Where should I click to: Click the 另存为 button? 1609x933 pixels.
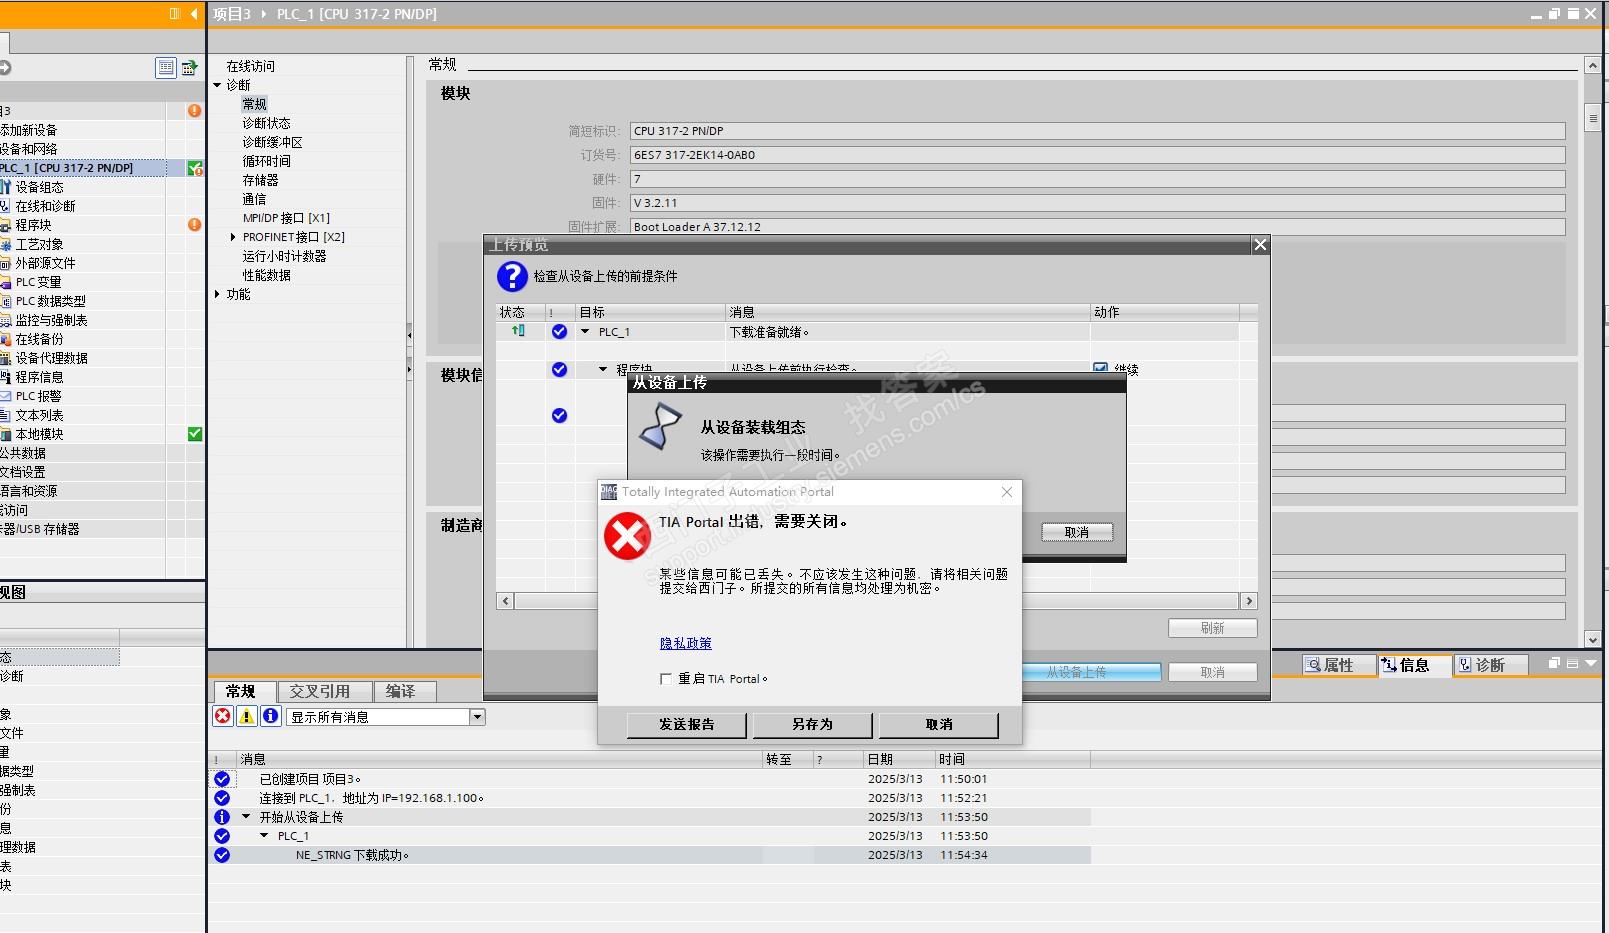coord(811,724)
